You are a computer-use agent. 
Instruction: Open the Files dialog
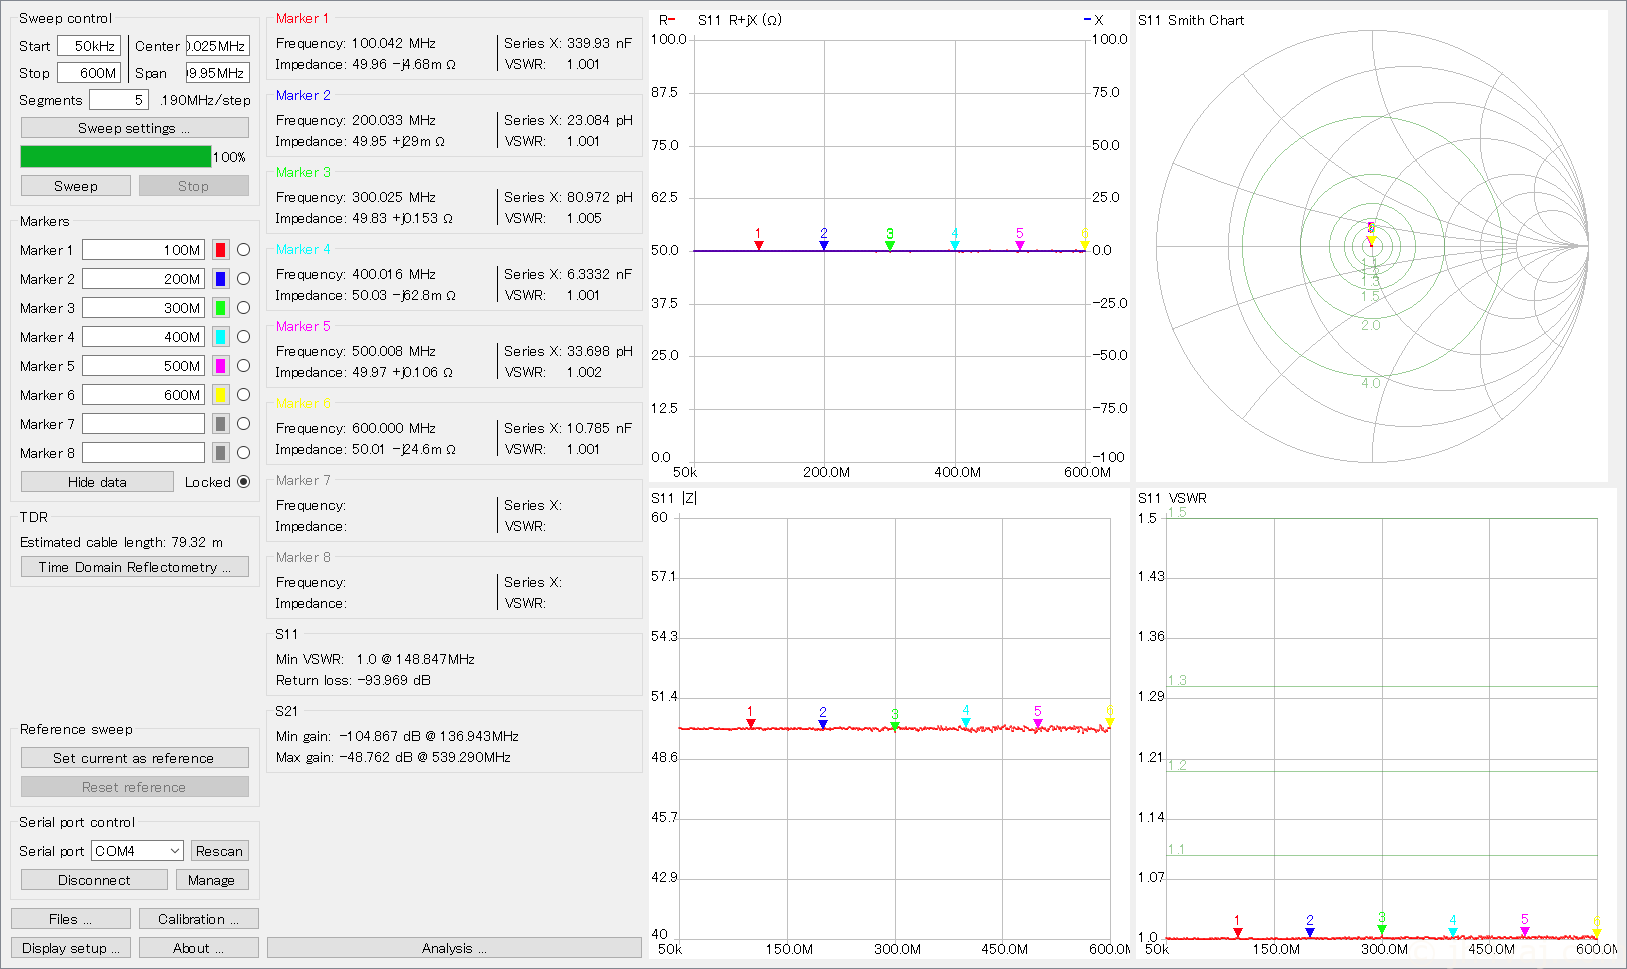click(x=70, y=919)
